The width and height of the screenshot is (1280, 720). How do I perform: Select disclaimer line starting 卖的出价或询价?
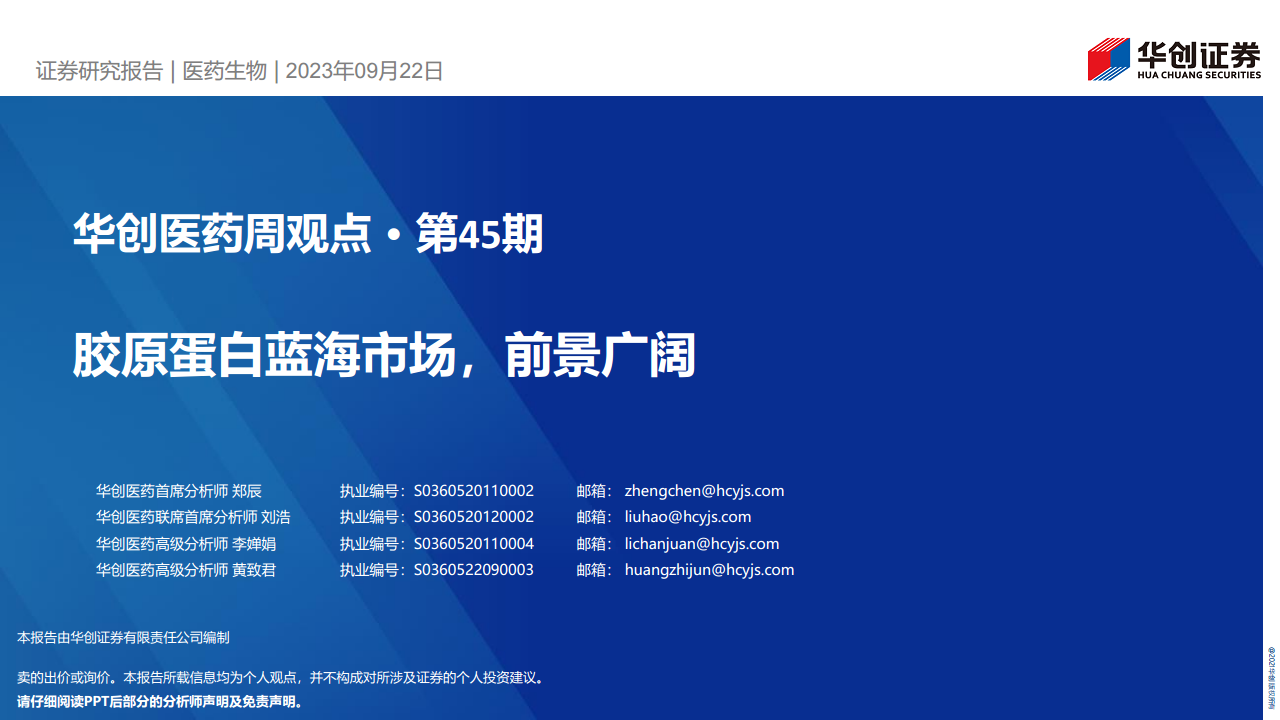click(281, 678)
